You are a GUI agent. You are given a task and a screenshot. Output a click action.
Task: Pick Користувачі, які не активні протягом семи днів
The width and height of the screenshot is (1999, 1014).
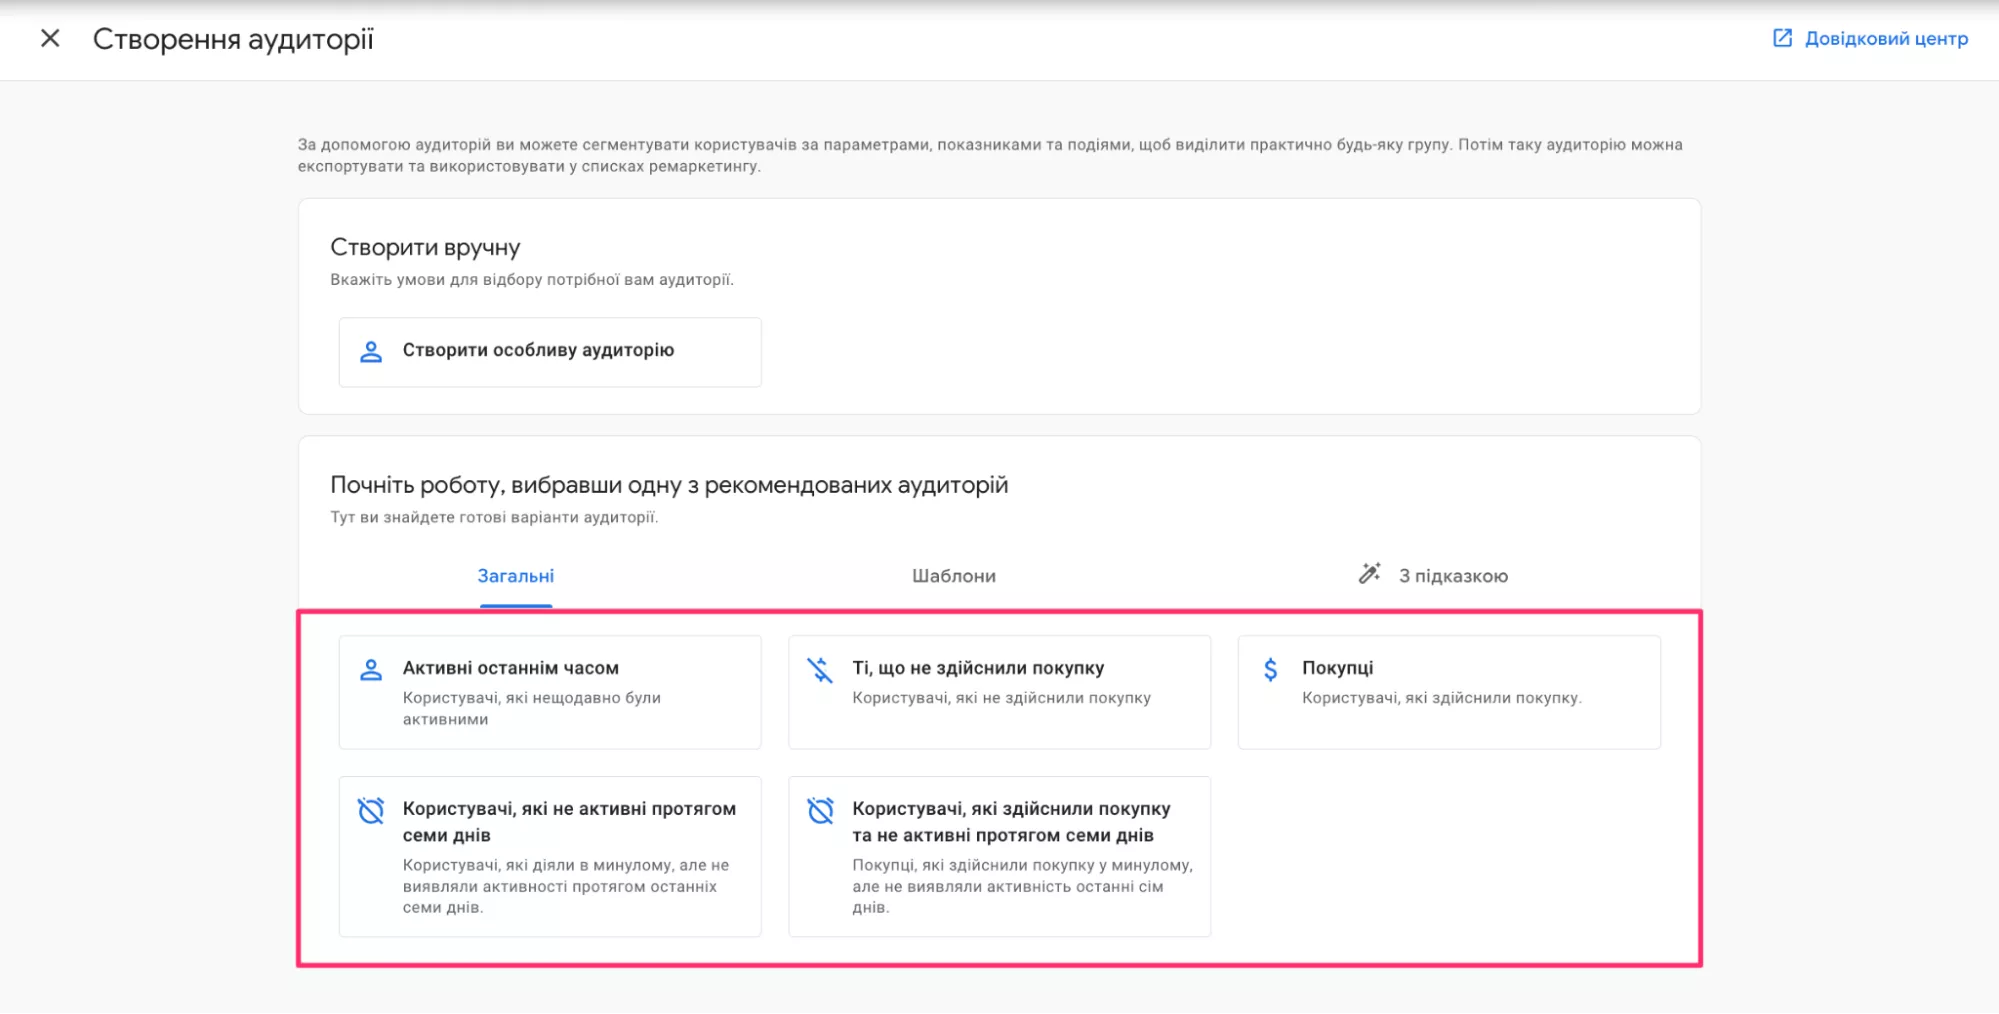pyautogui.click(x=550, y=856)
